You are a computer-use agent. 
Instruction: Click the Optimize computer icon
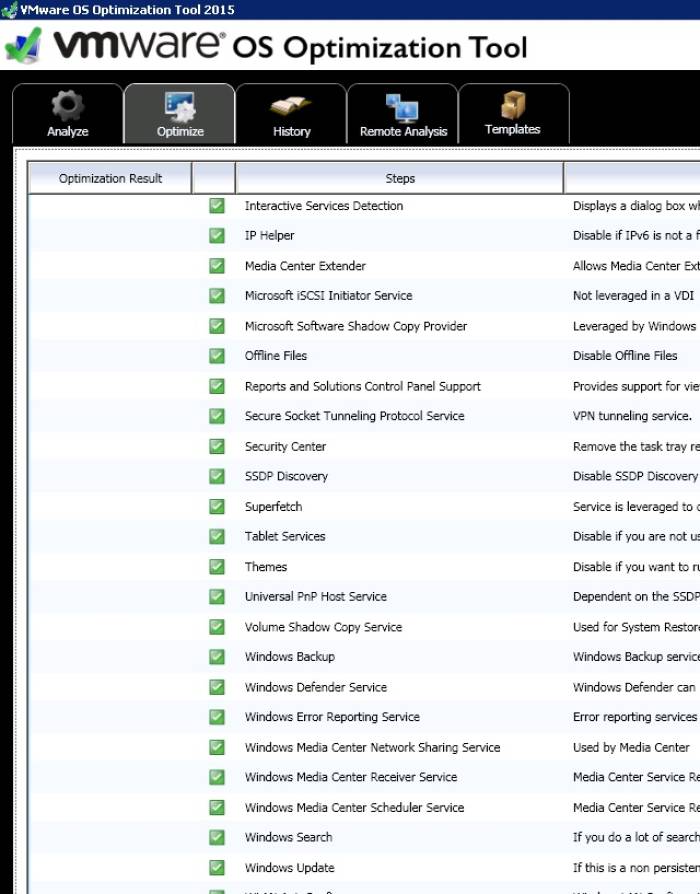180,107
